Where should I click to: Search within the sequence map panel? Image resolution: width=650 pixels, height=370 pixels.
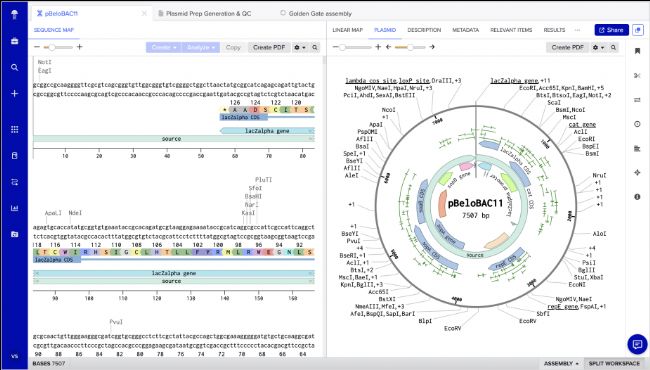click(x=315, y=48)
